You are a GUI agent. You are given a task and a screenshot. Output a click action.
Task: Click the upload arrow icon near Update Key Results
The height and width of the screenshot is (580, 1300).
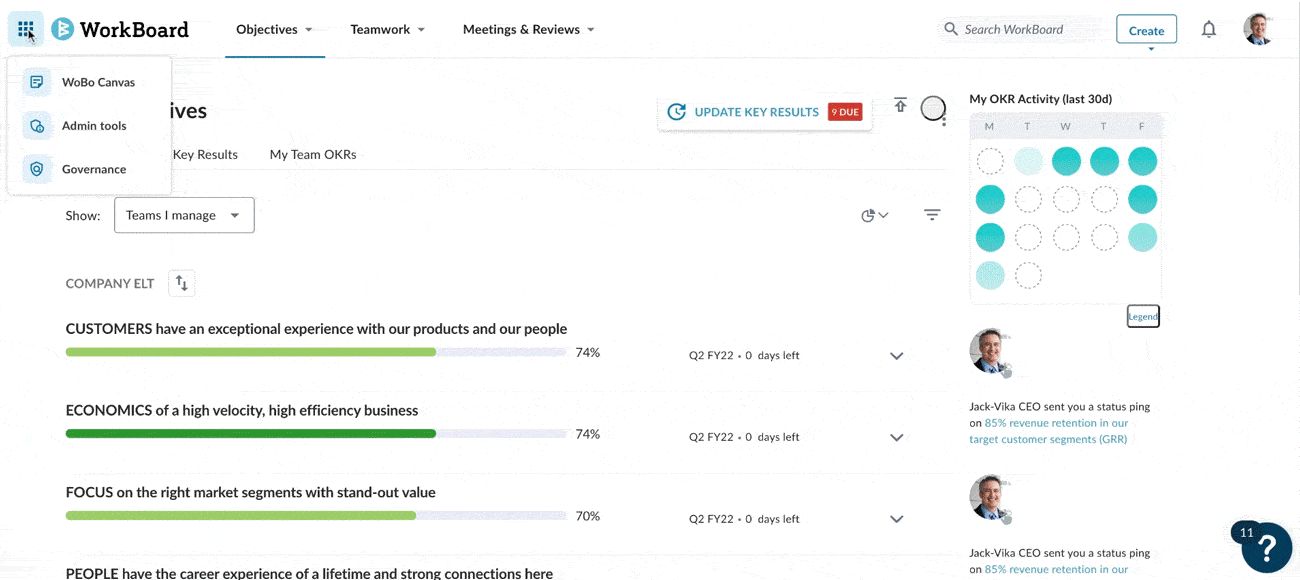(x=900, y=105)
